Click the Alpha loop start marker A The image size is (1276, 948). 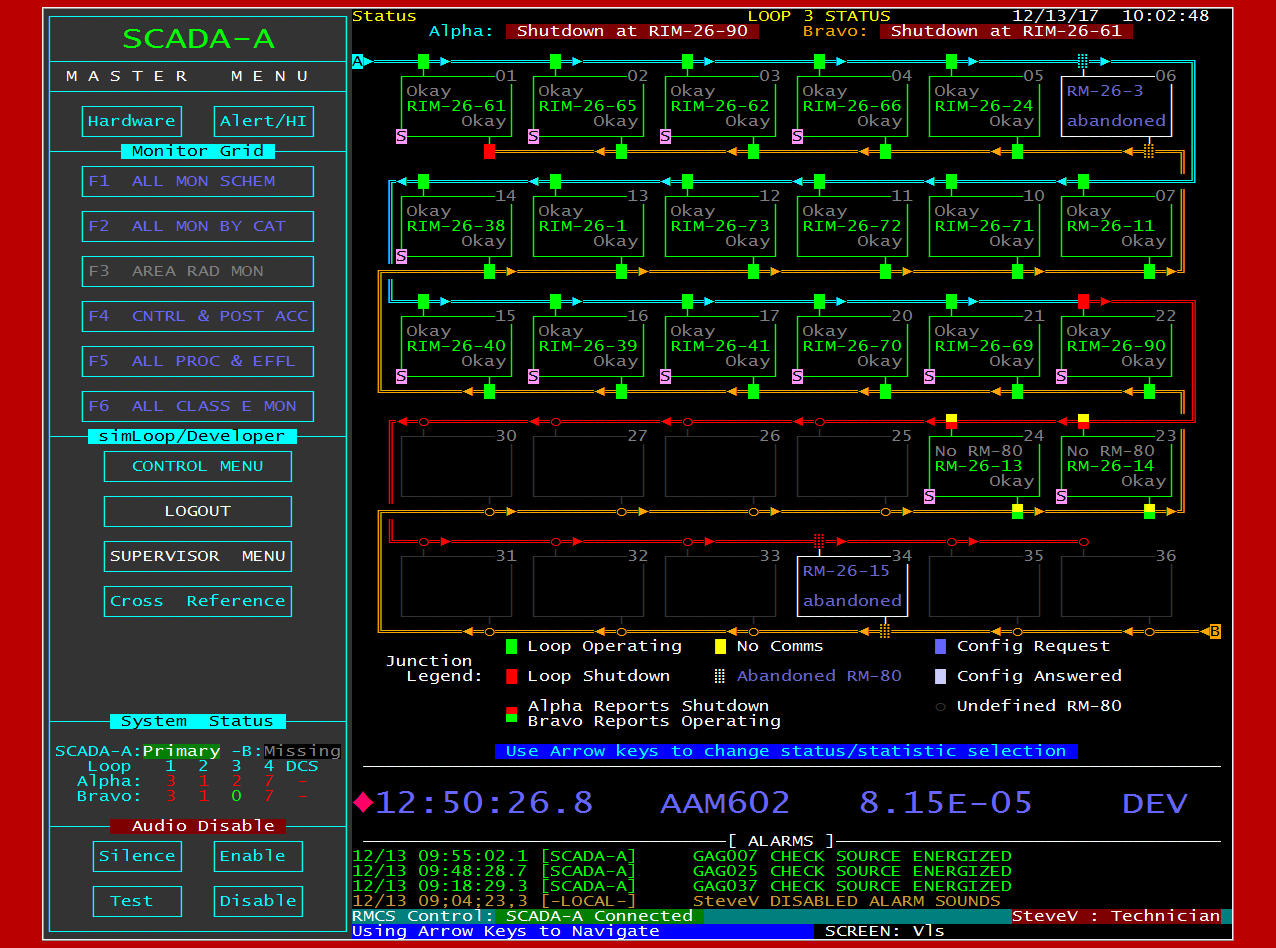pos(357,61)
